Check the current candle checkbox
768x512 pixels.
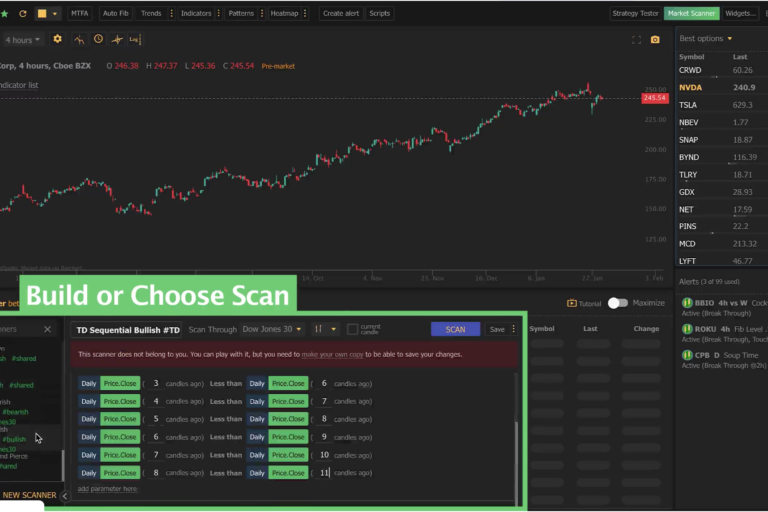352,329
